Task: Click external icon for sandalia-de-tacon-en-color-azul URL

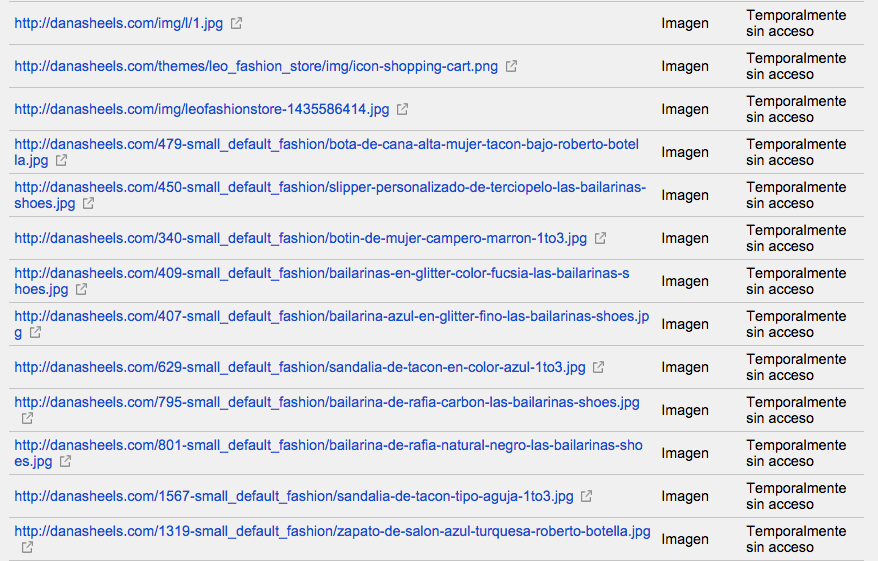Action: pyautogui.click(x=599, y=367)
